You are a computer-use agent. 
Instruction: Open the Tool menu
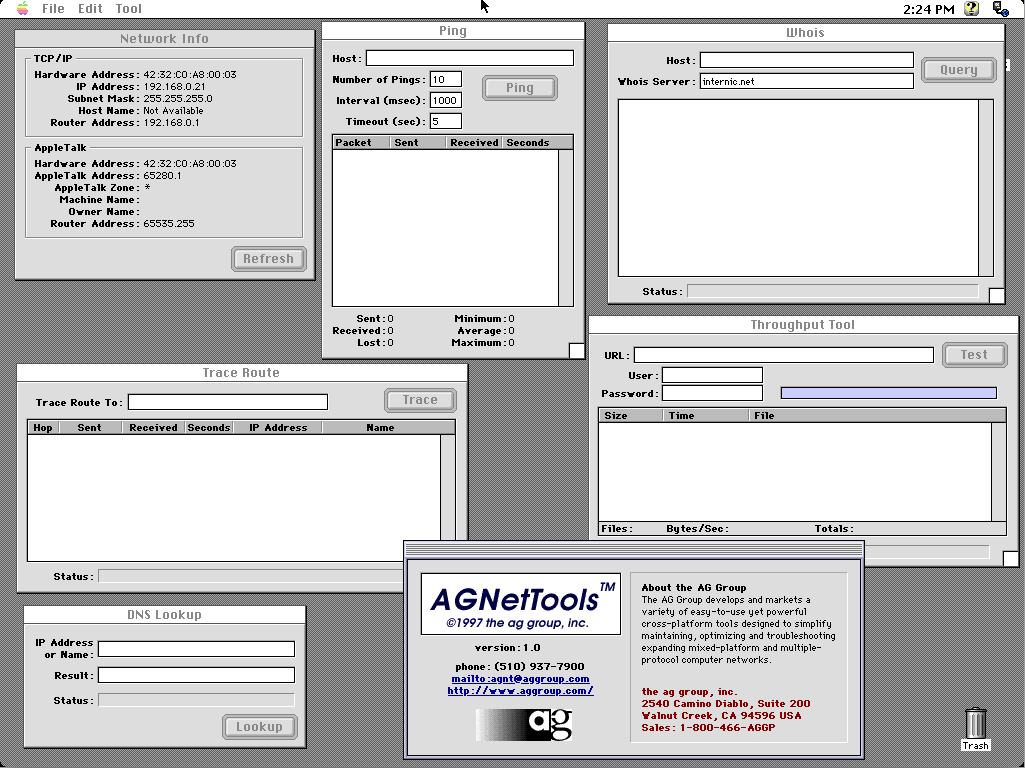click(128, 8)
